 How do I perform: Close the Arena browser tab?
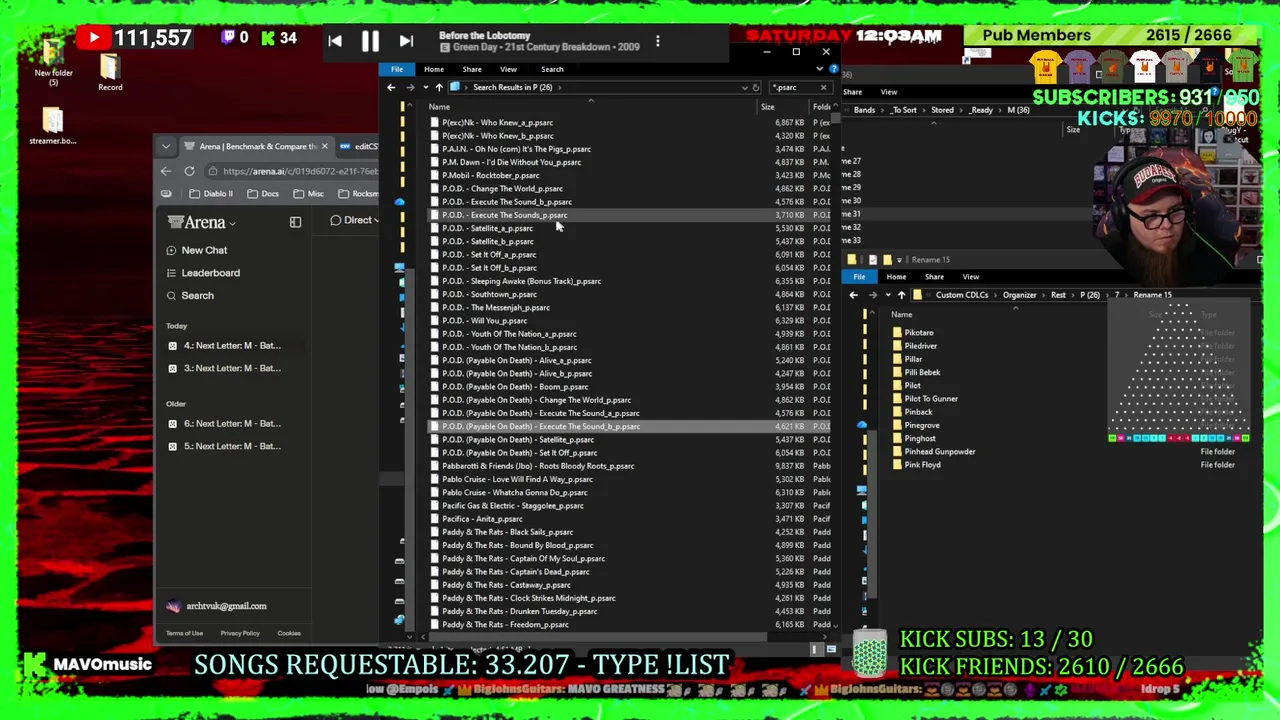click(x=324, y=146)
